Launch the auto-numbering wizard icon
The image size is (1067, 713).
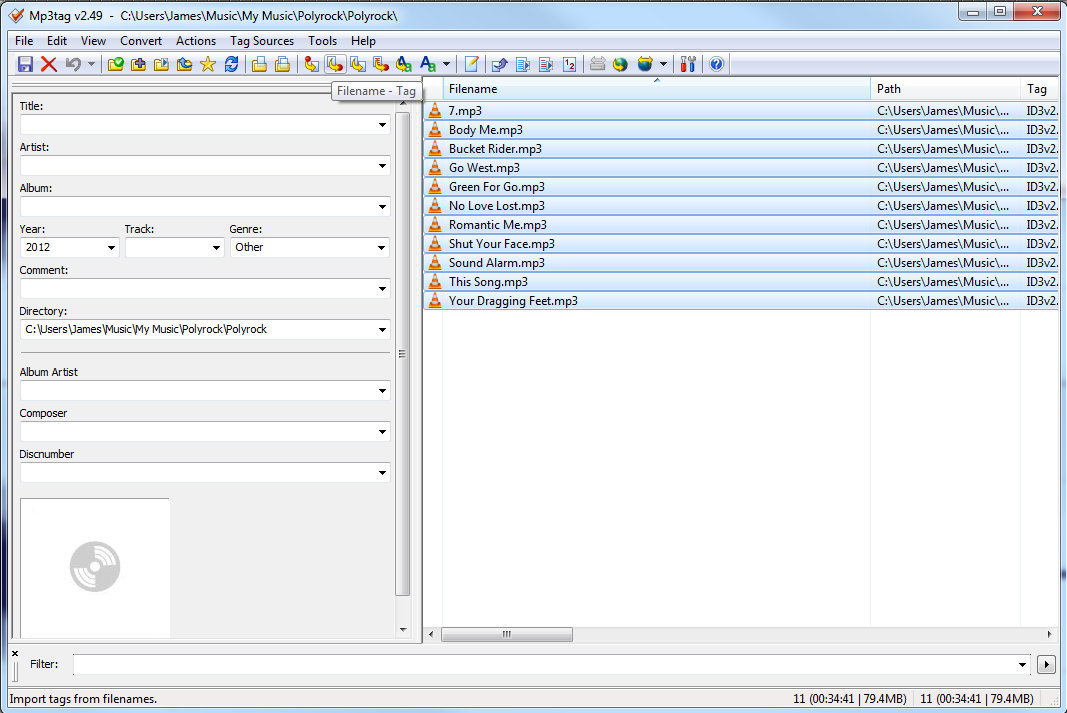(570, 64)
